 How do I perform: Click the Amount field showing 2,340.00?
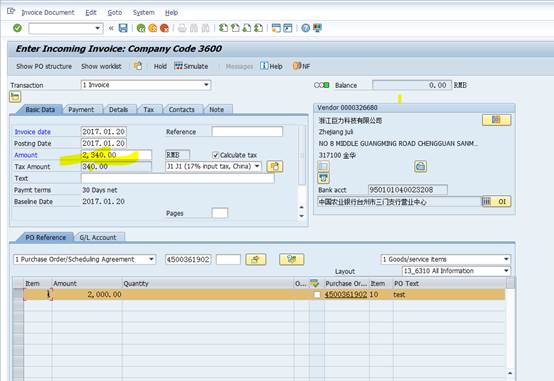click(x=116, y=155)
